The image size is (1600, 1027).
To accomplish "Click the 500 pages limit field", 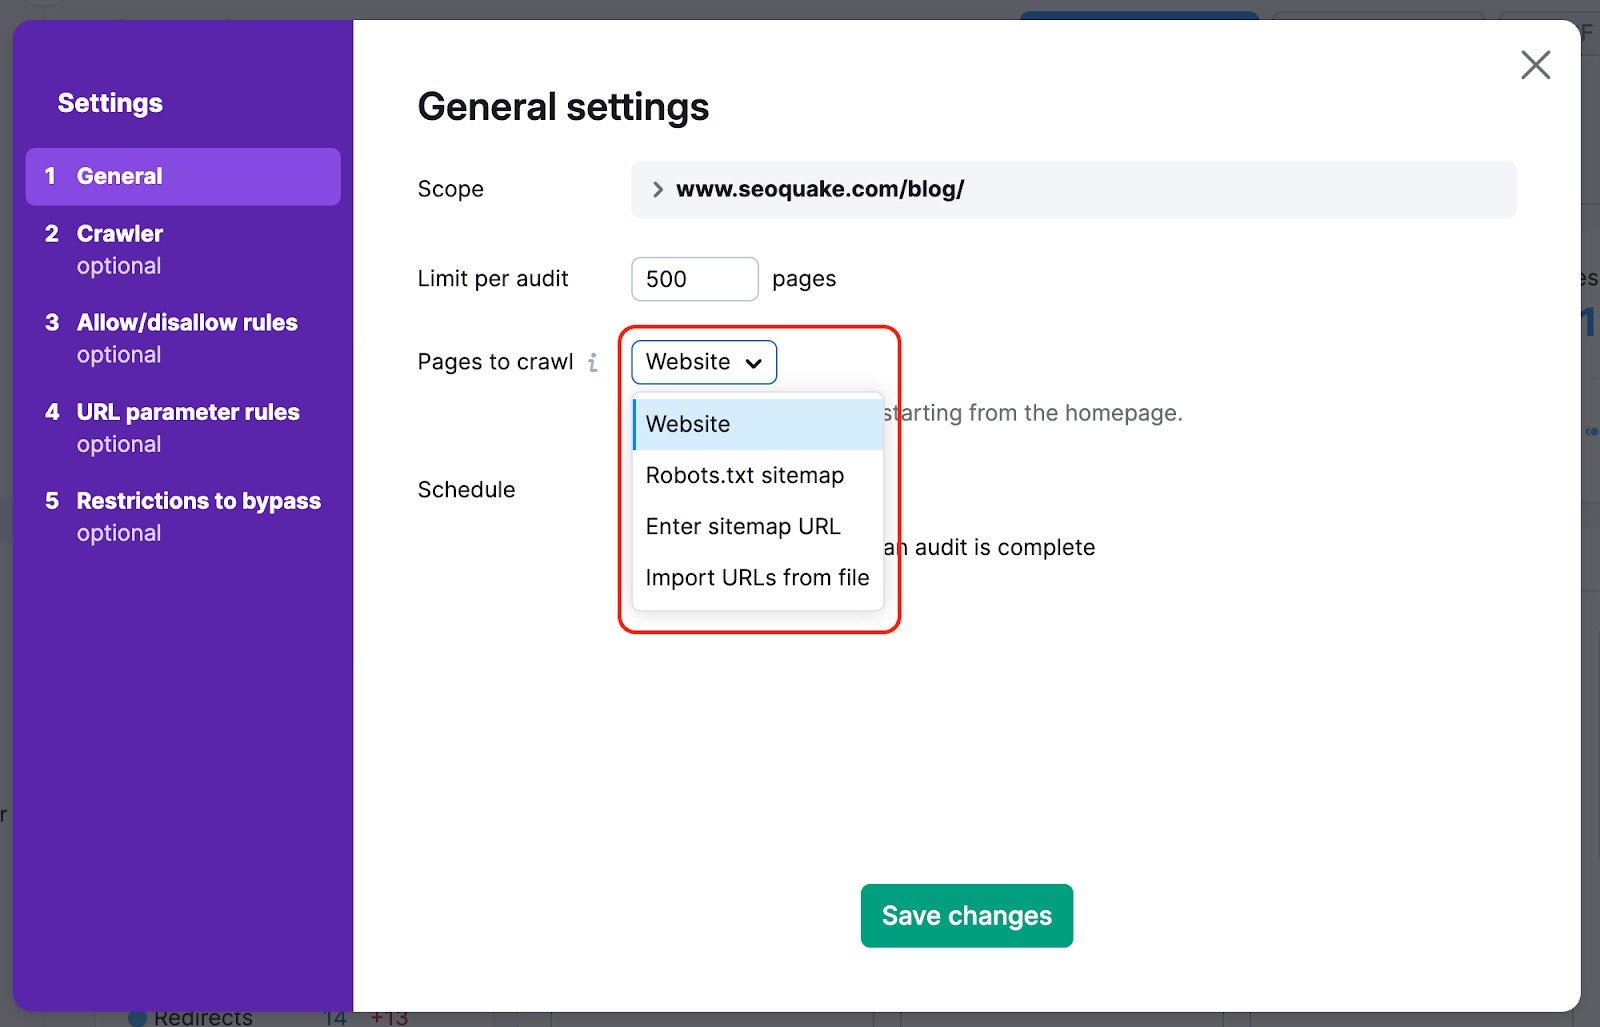I will 694,278.
